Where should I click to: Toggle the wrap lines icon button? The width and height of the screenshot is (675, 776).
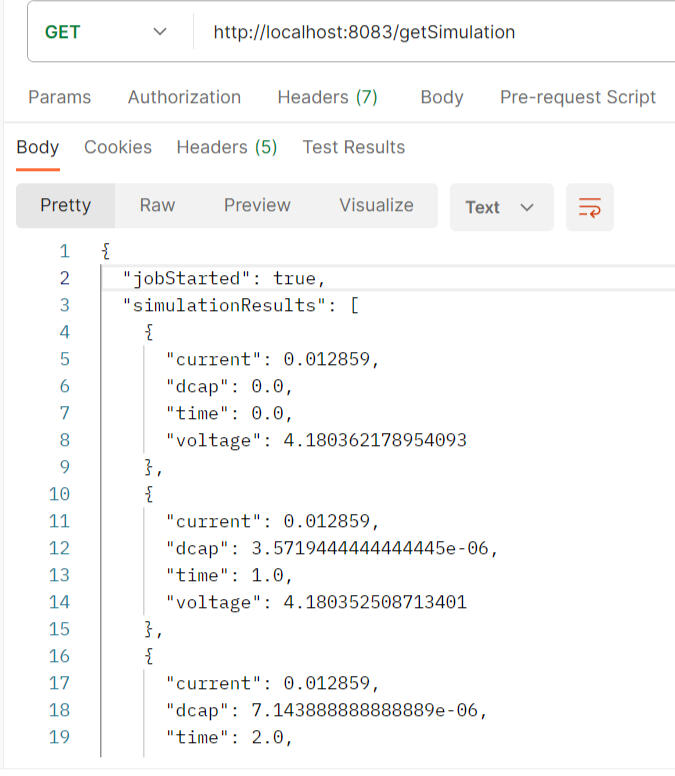[589, 207]
